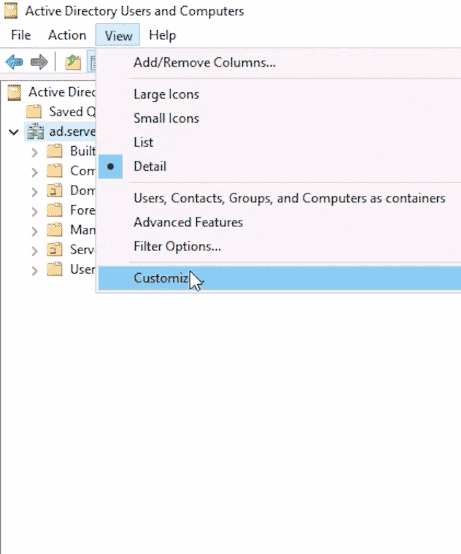Expand the ForeignSecurityPrincipals node

pos(34,212)
